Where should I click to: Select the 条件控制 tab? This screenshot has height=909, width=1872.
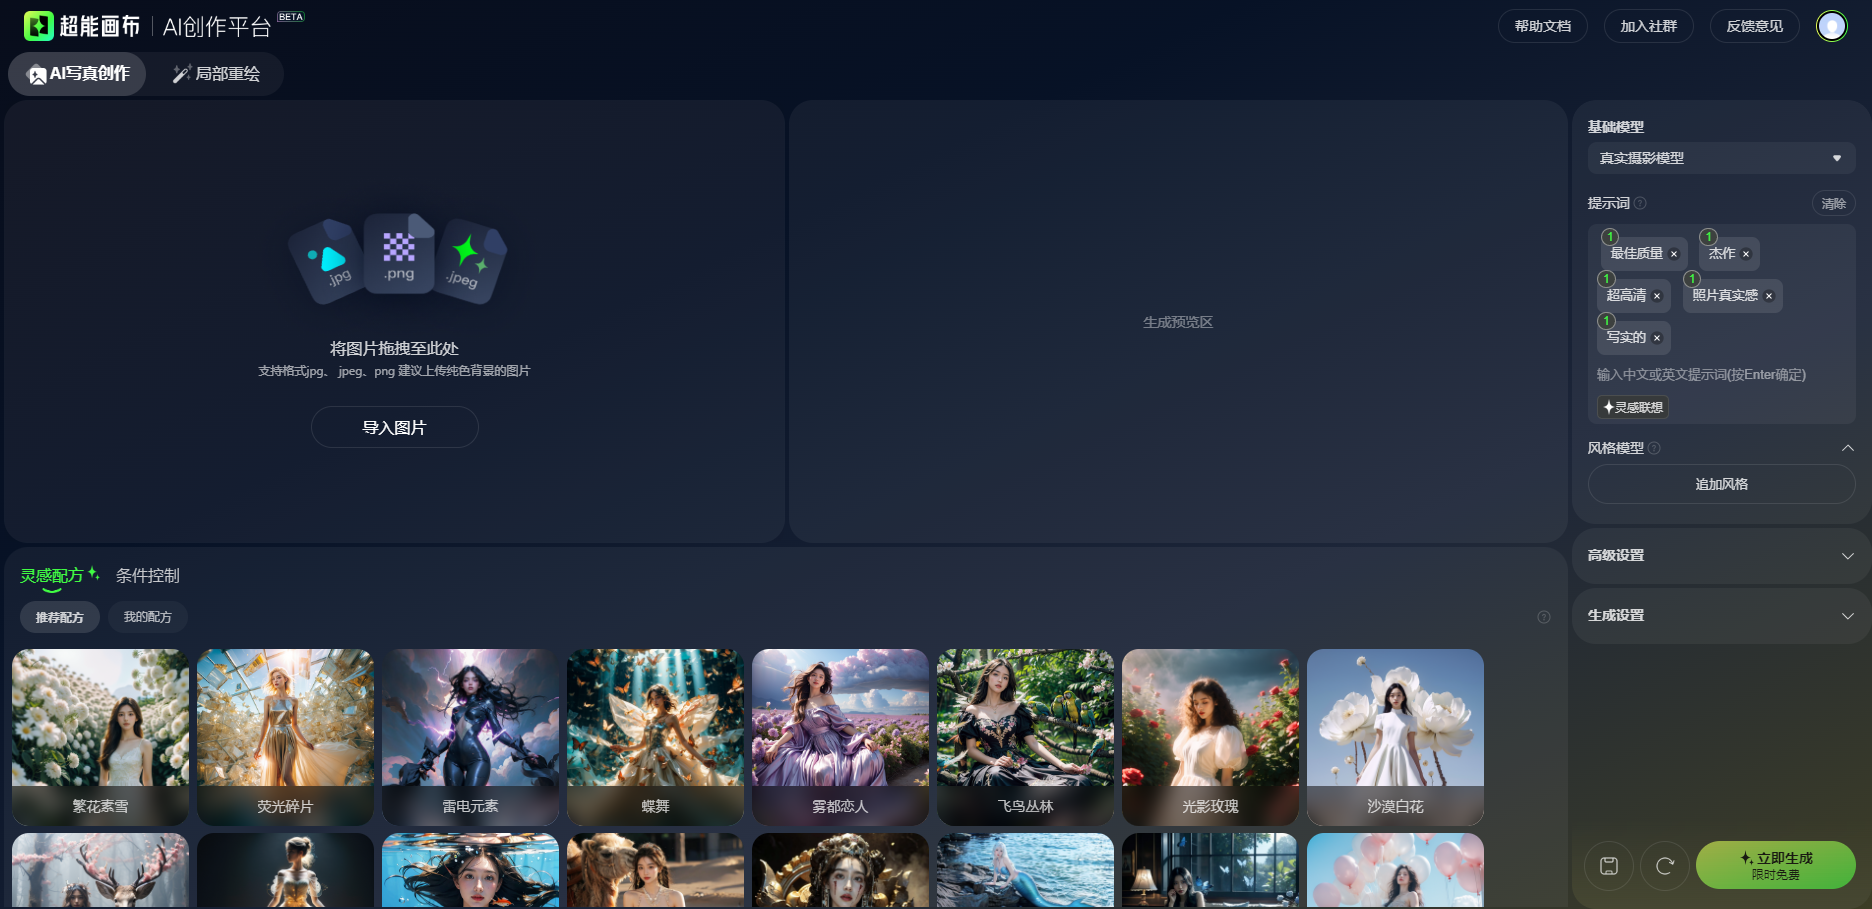pyautogui.click(x=148, y=576)
